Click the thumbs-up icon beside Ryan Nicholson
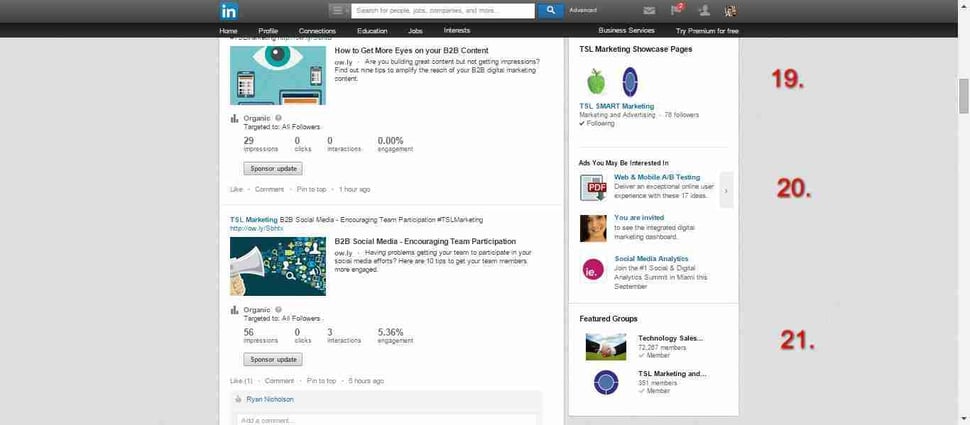The width and height of the screenshot is (970, 425). pyautogui.click(x=239, y=400)
